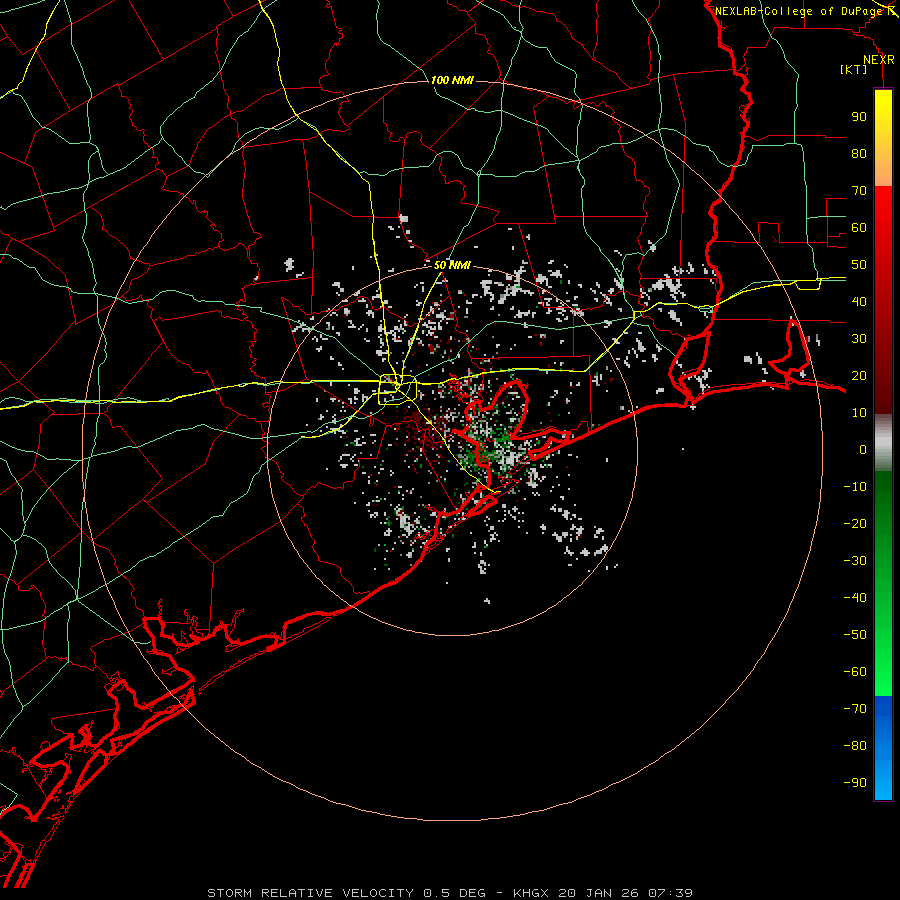Click the 07:39 timestamp
The image size is (900, 900).
point(670,893)
